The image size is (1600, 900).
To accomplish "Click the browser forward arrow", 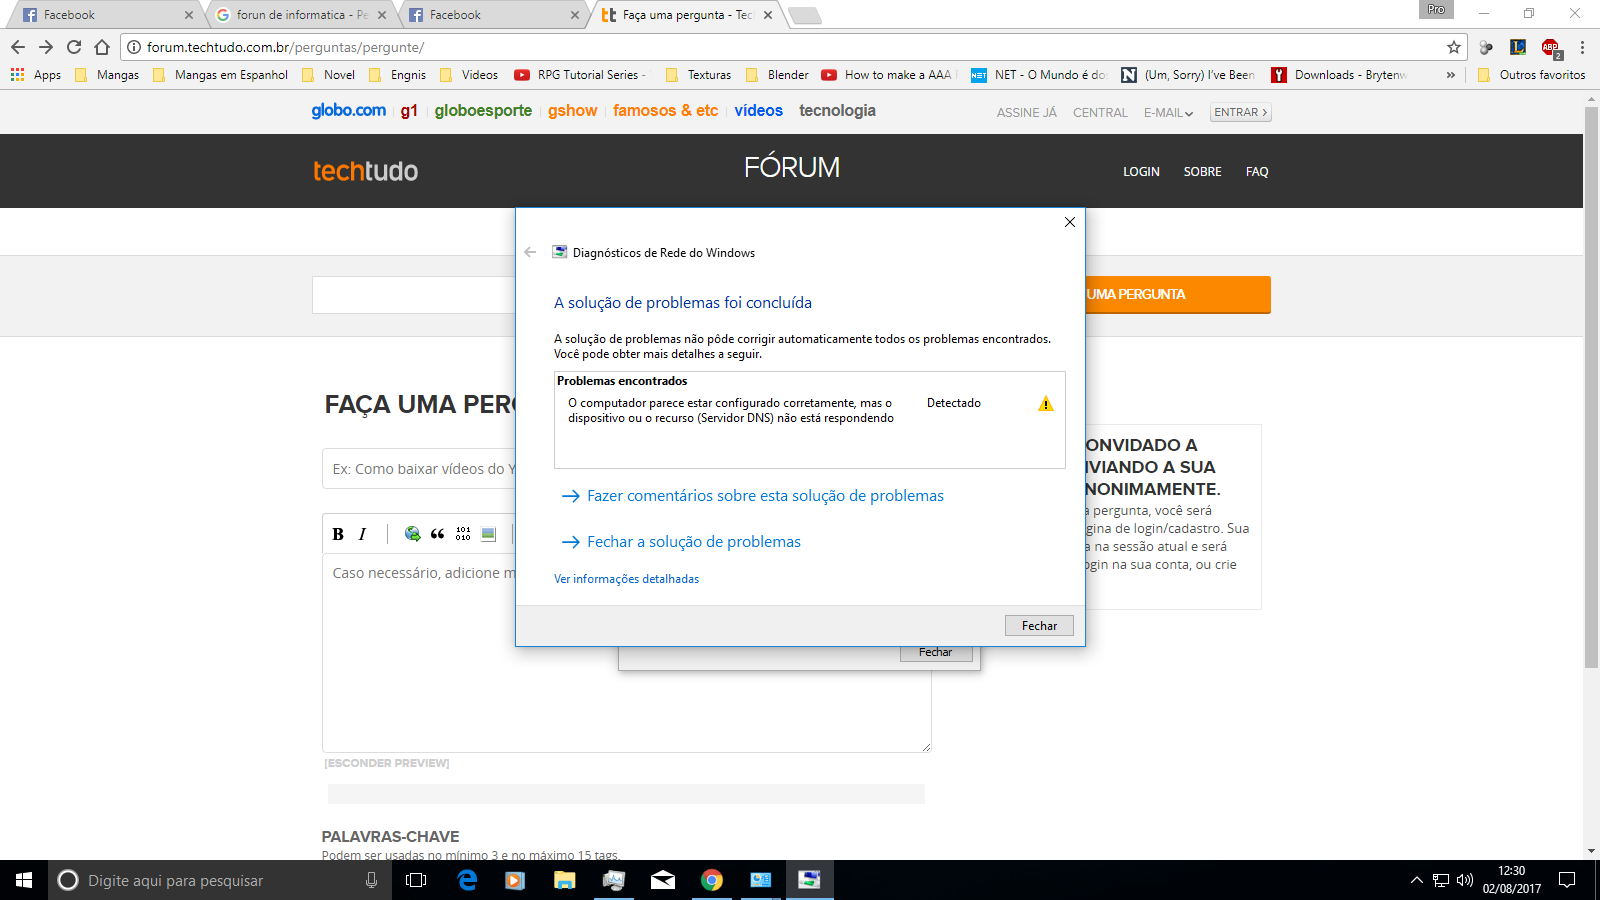I will pyautogui.click(x=46, y=47).
